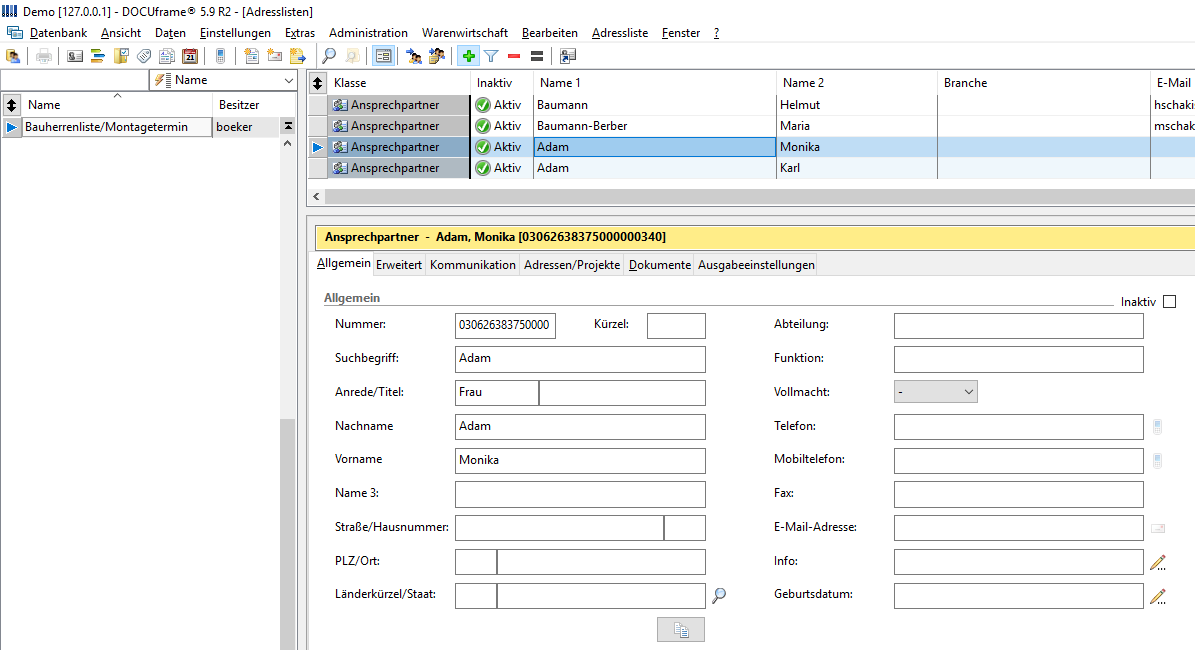The image size is (1195, 650).
Task: Open the Adressliste menu
Action: pyautogui.click(x=620, y=33)
